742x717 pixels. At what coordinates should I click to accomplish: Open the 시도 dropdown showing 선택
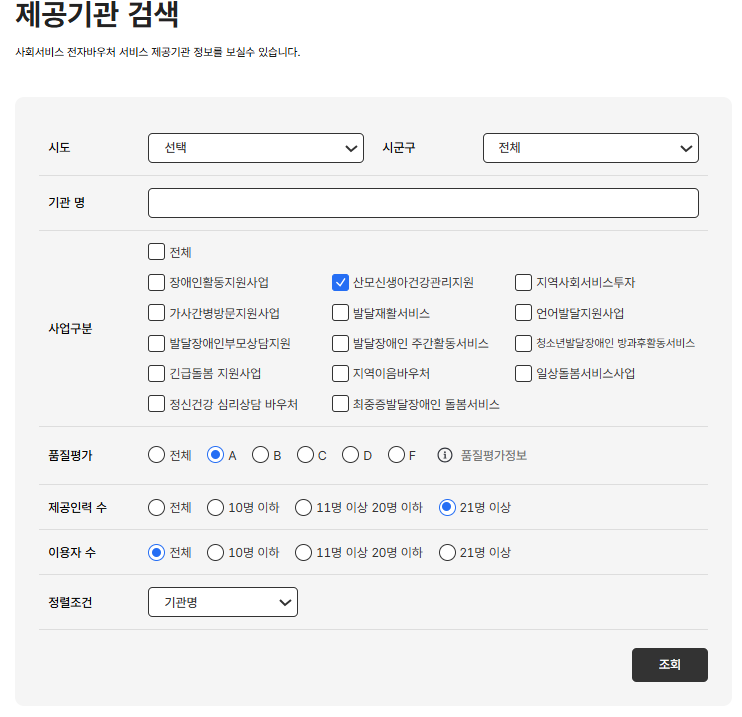click(x=256, y=148)
